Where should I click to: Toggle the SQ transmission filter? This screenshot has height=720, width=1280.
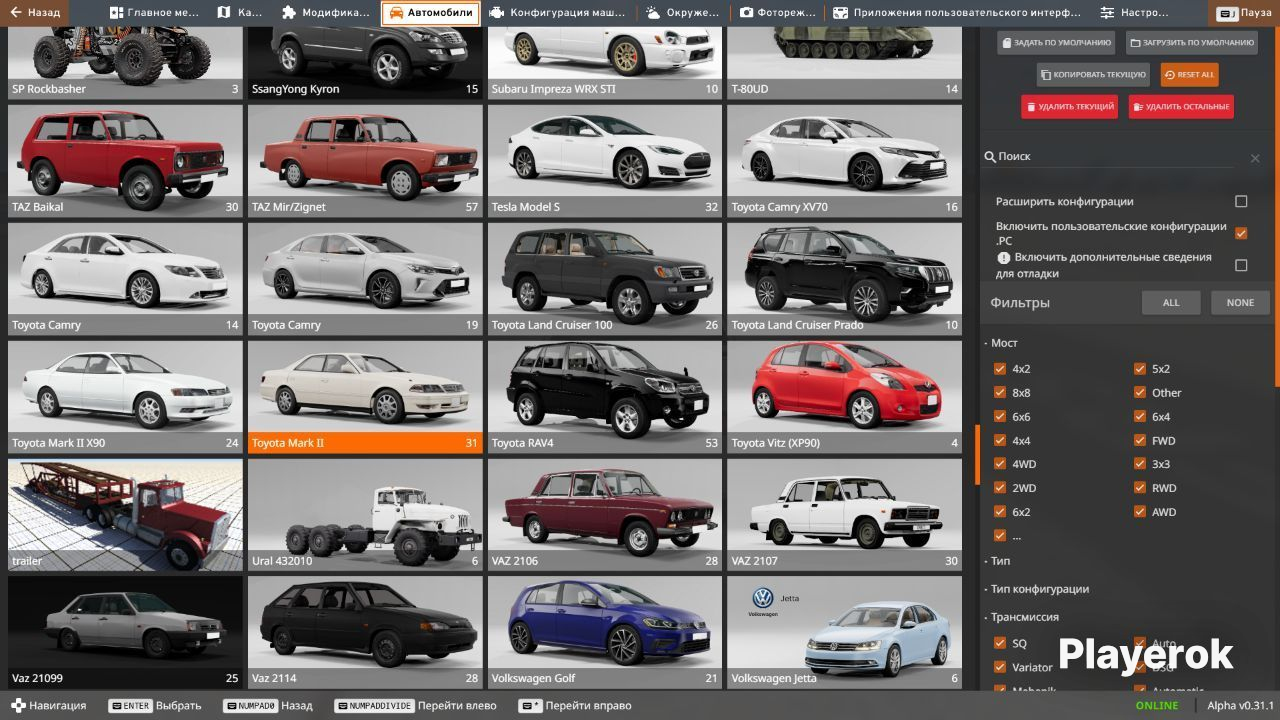coord(1000,643)
